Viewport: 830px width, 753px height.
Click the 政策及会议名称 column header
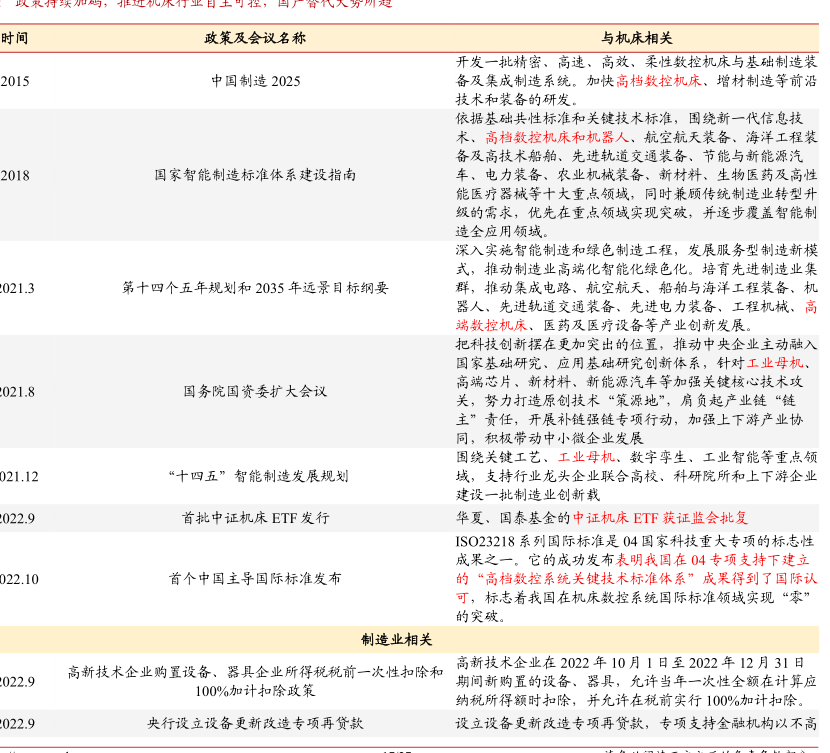[255, 38]
